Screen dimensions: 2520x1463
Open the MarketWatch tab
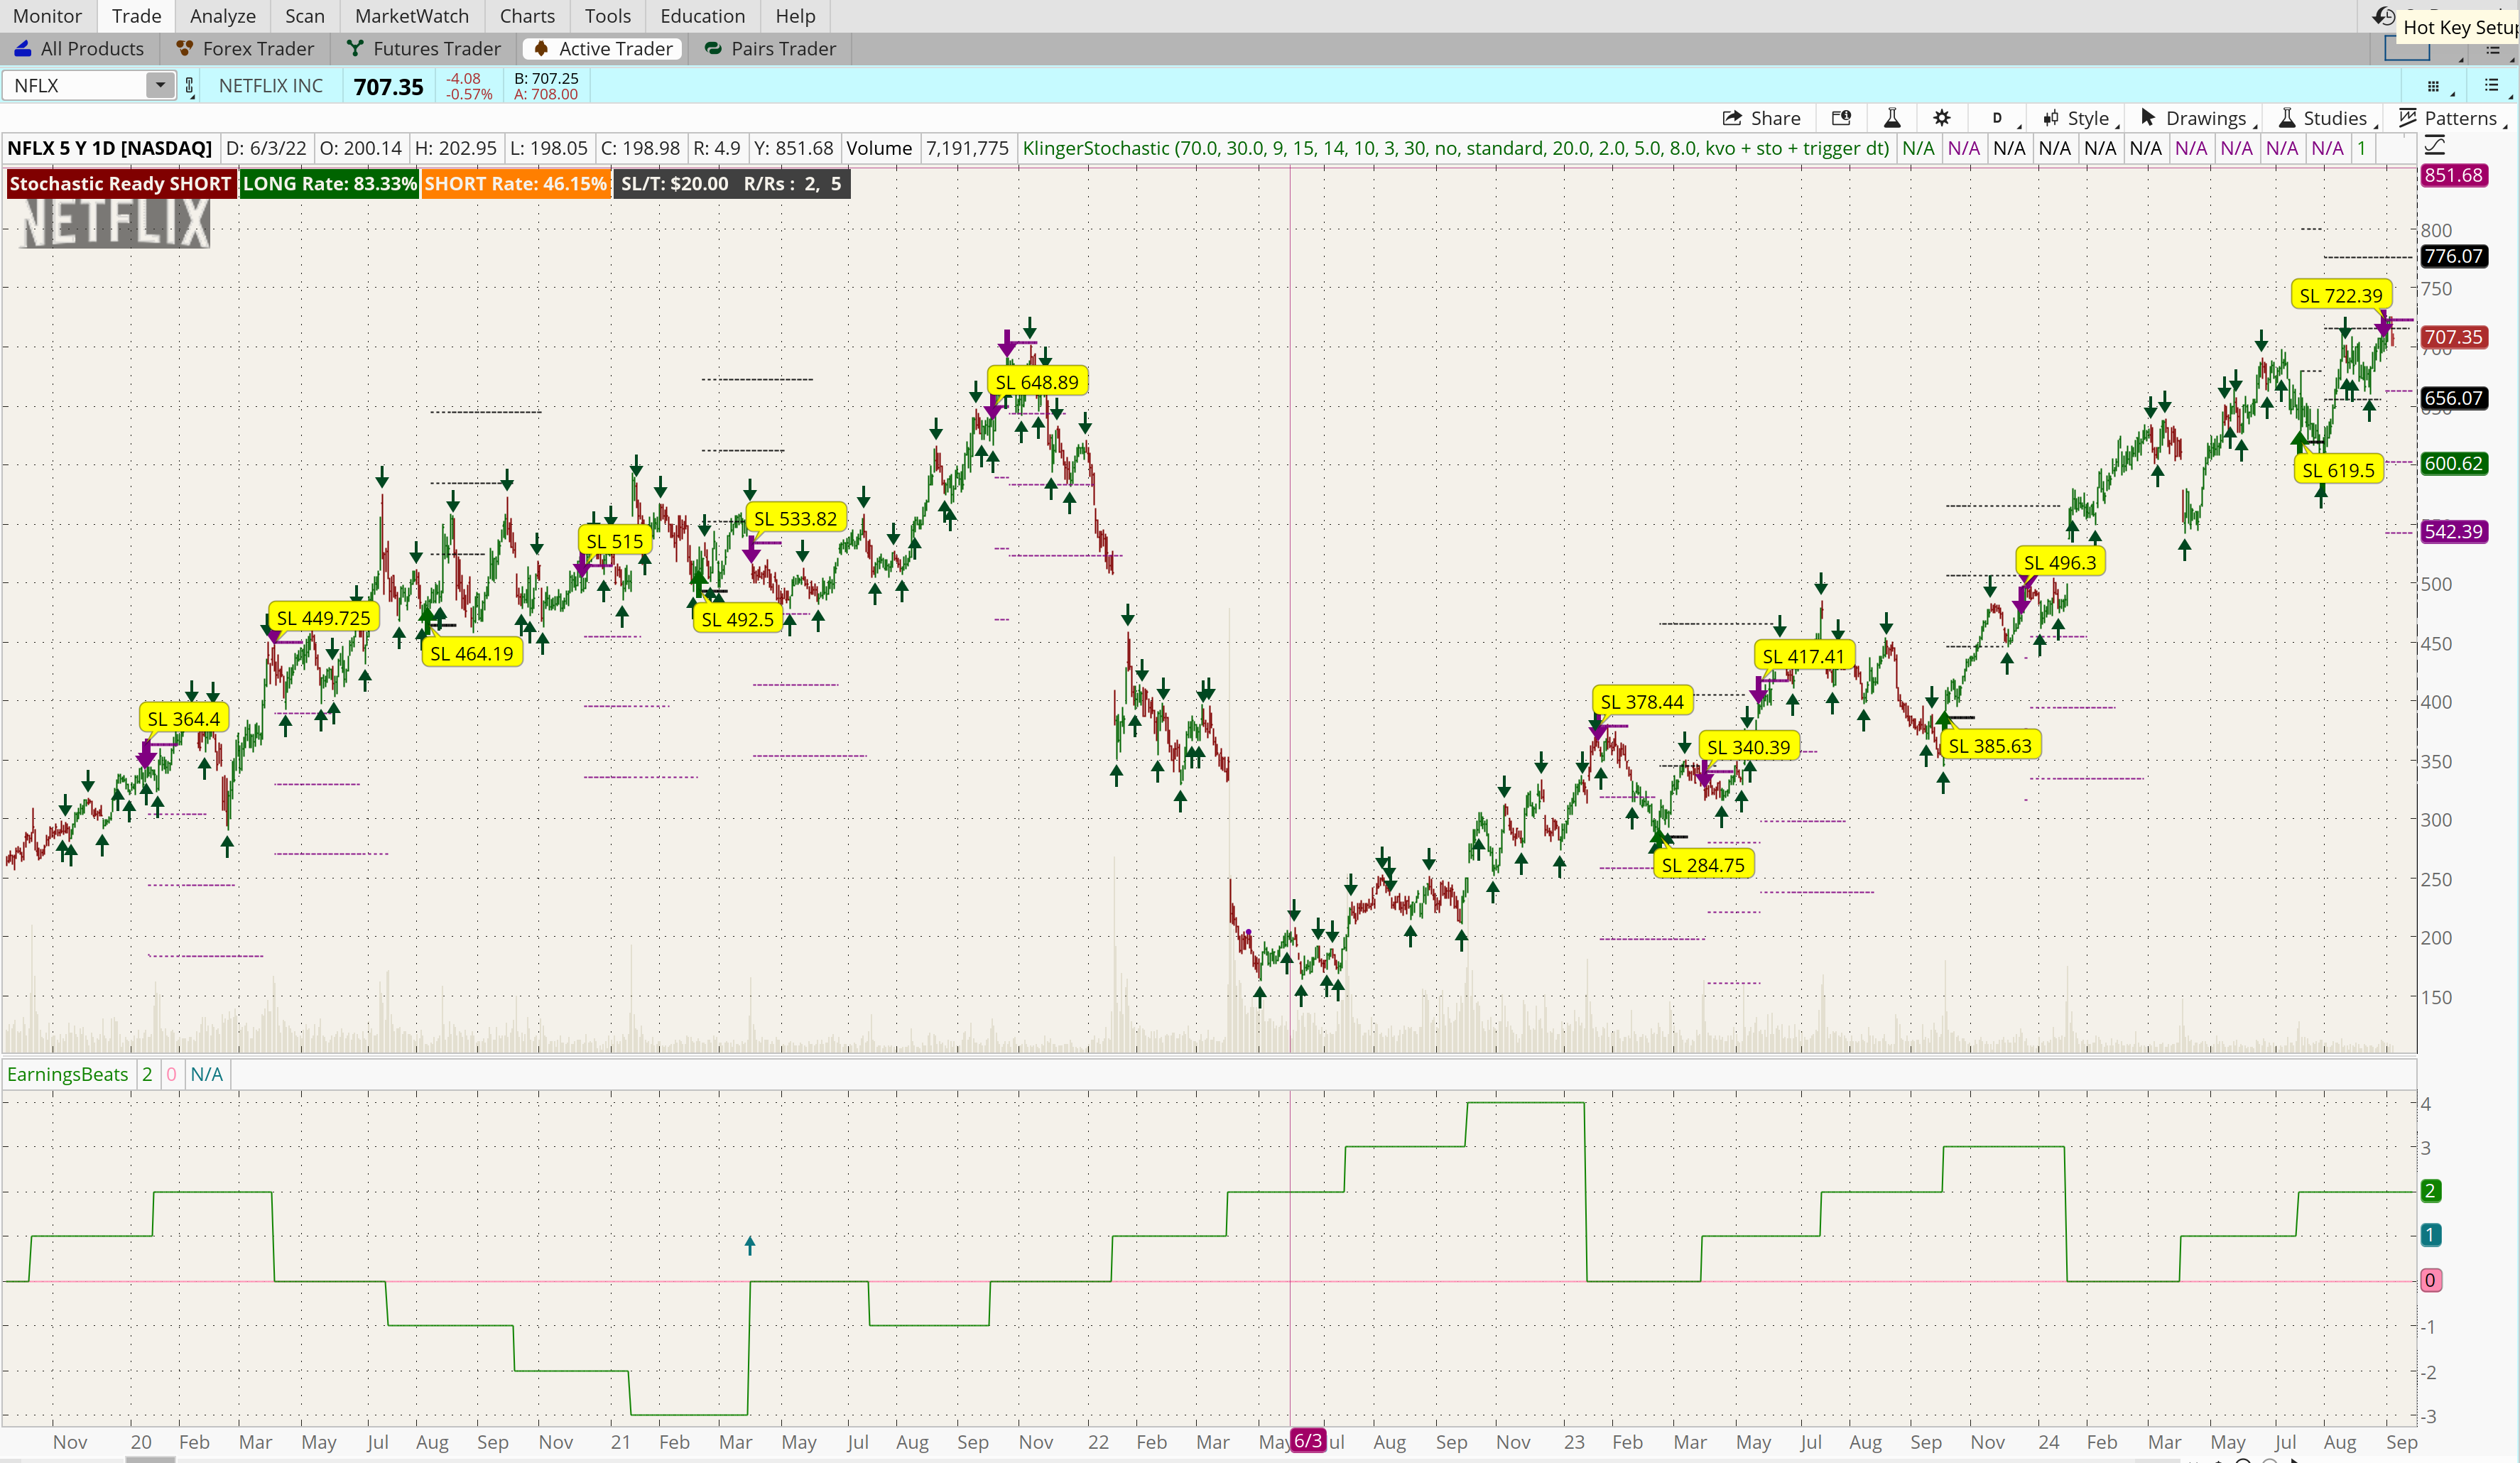[412, 16]
